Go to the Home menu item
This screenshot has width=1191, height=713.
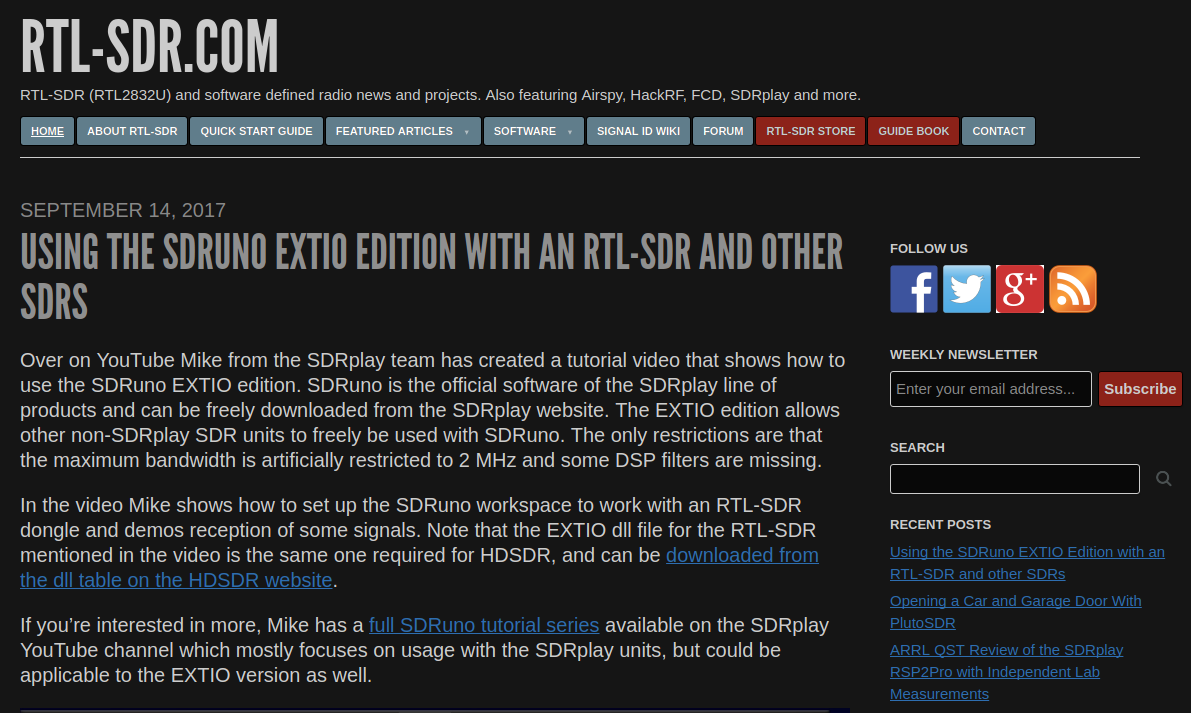(x=47, y=131)
